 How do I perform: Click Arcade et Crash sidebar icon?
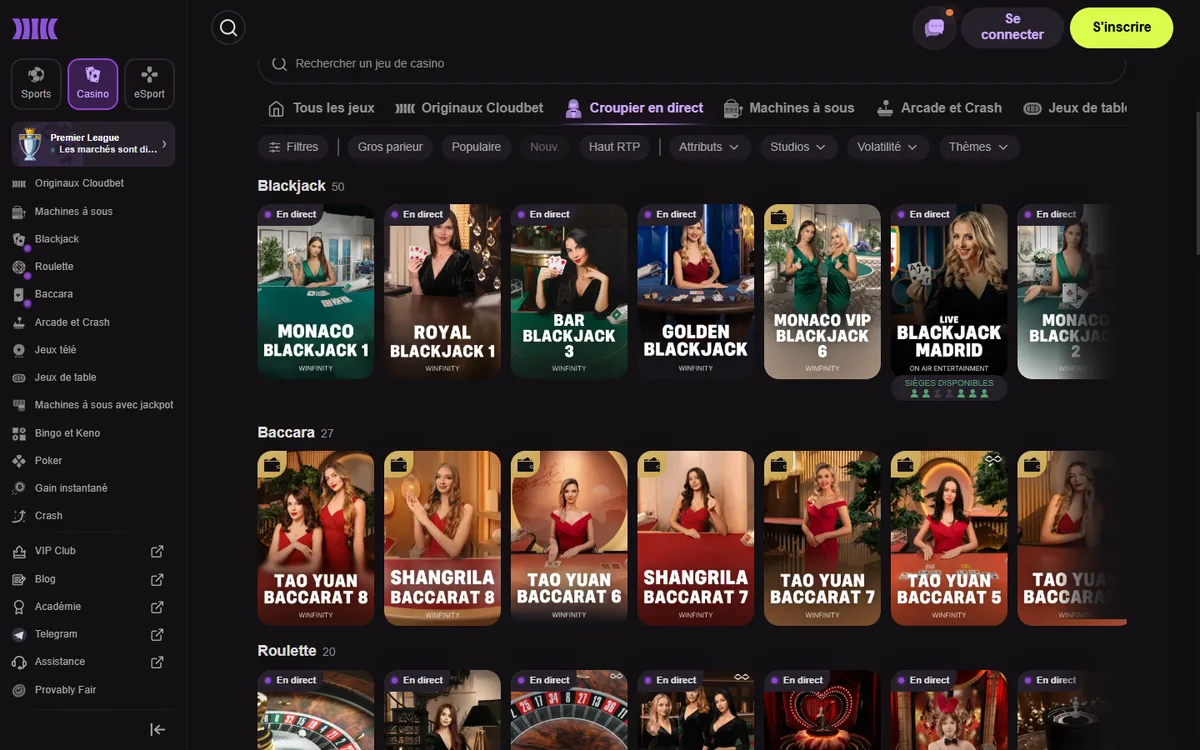pyautogui.click(x=18, y=323)
